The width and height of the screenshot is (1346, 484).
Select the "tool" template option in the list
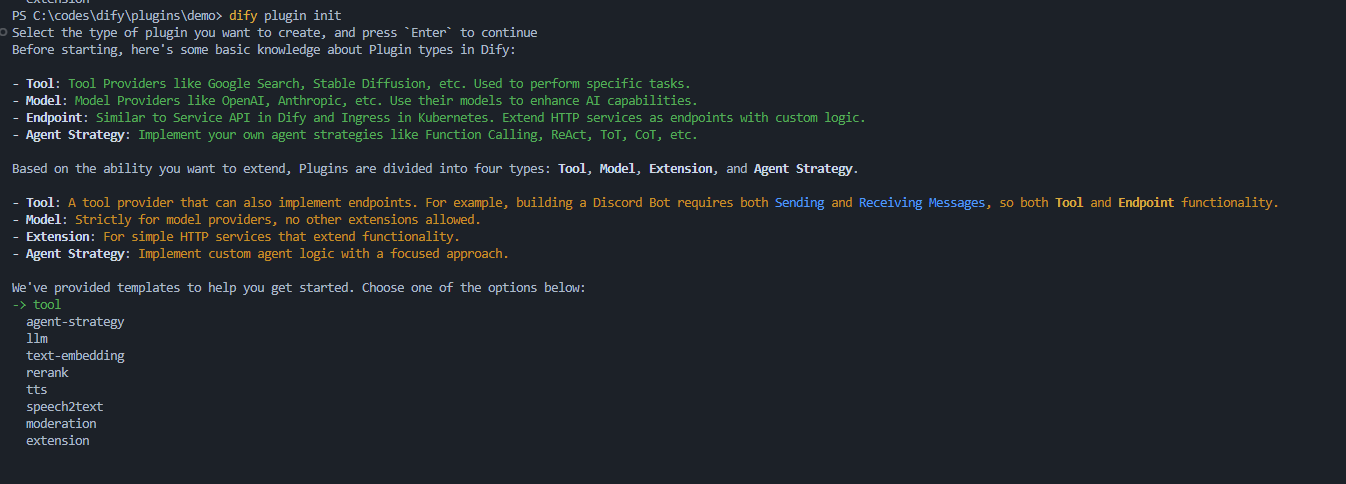tap(47, 305)
